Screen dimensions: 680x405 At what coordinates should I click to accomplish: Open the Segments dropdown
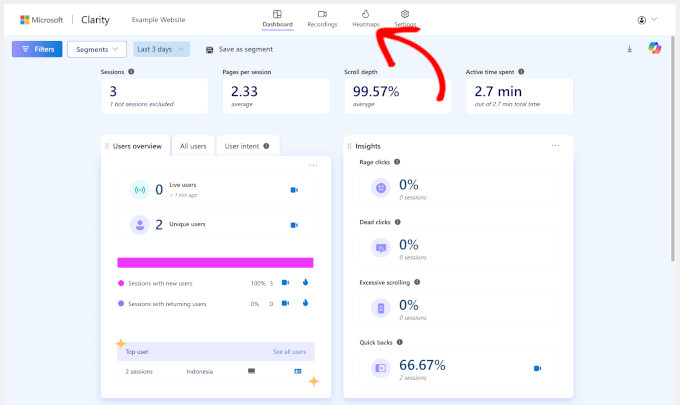tap(97, 49)
